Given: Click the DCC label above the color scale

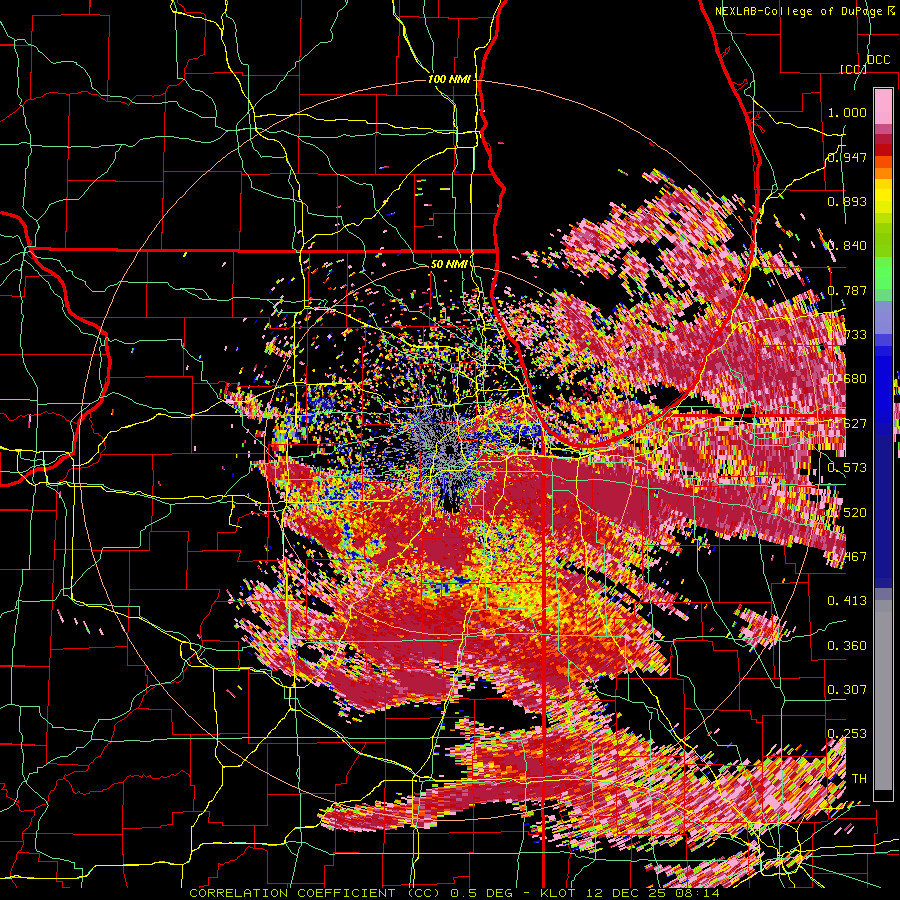Looking at the screenshot, I should point(878,60).
